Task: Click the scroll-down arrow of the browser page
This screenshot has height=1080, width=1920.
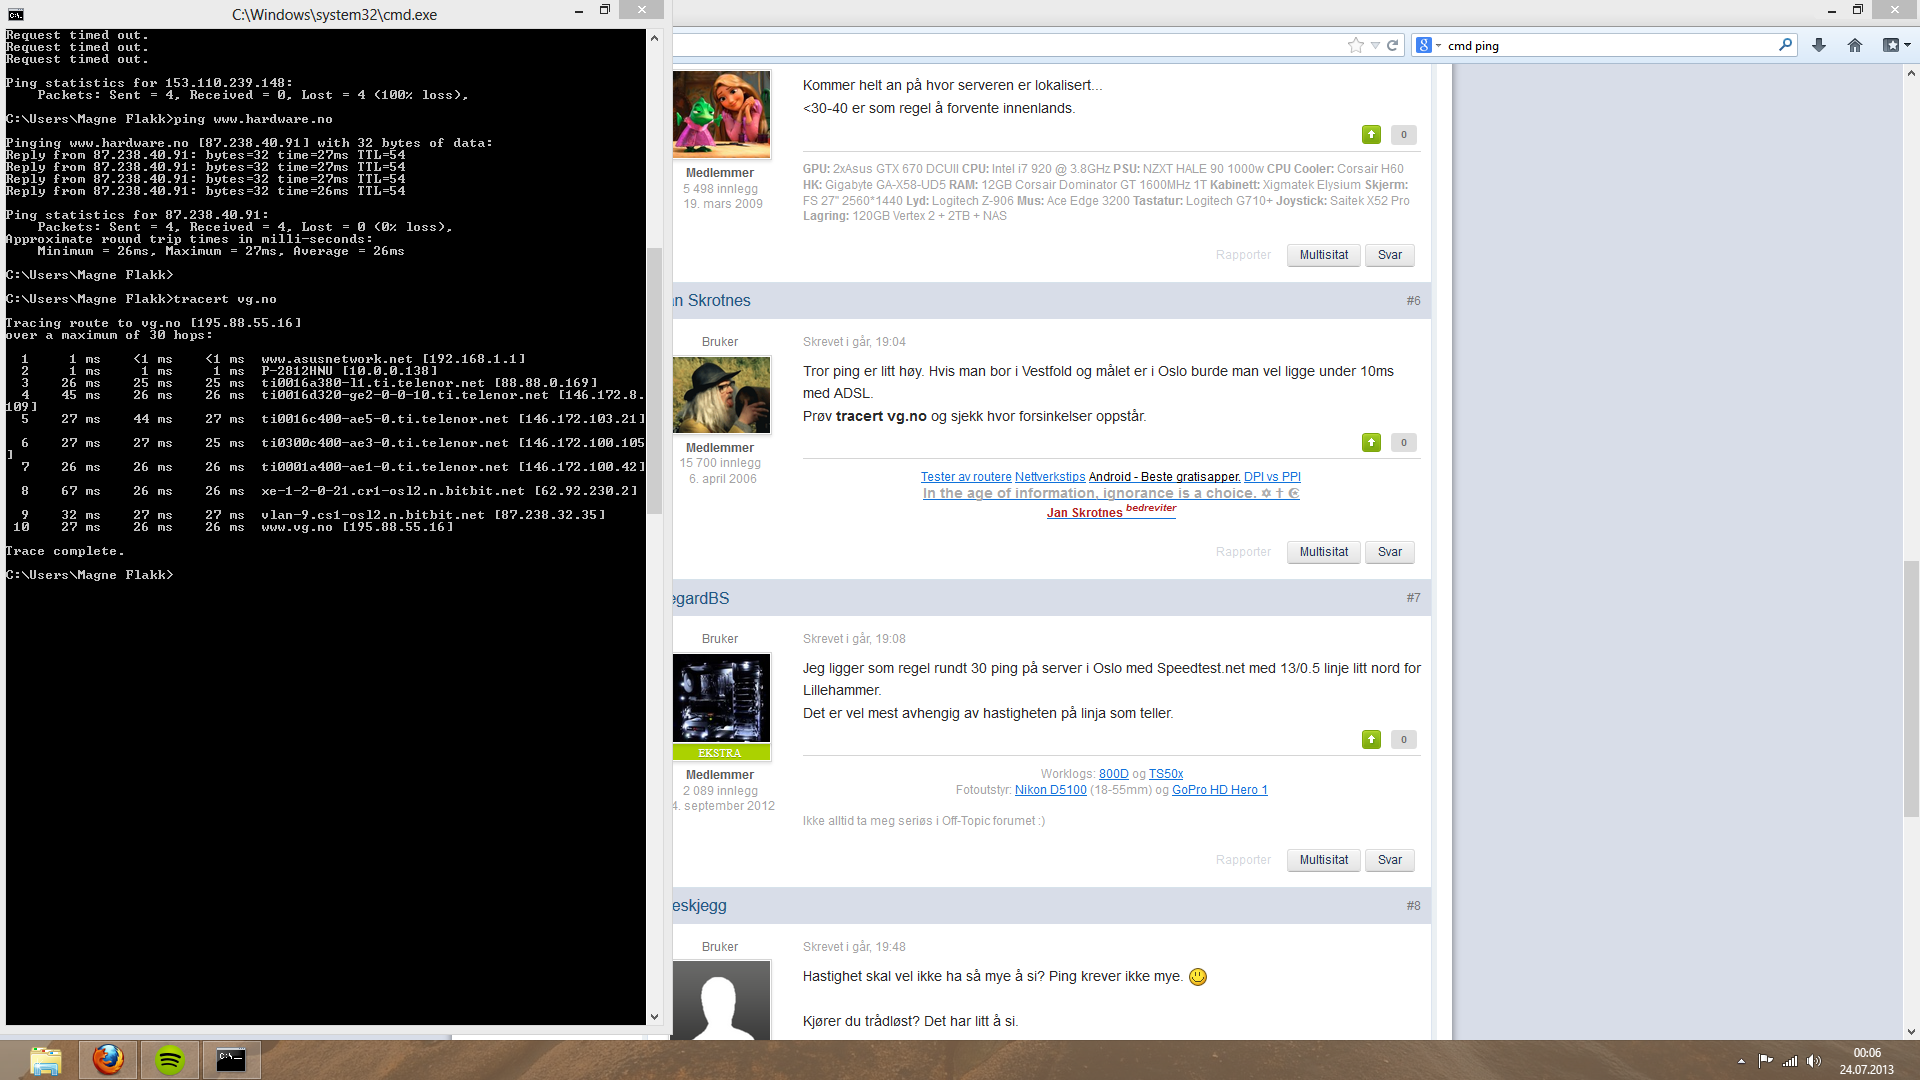Action: point(1911,1031)
